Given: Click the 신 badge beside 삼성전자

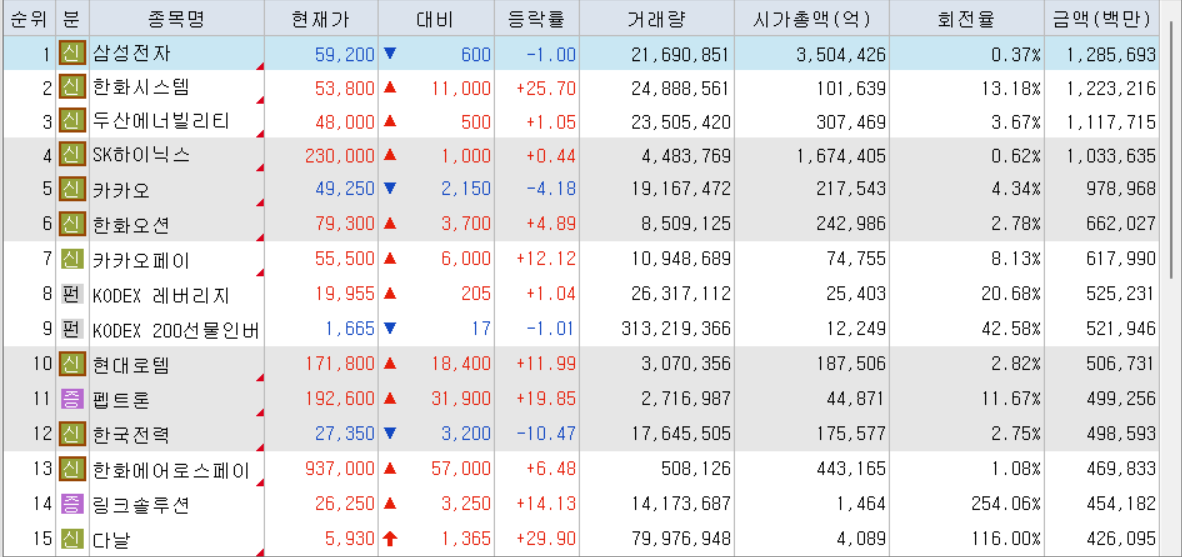Looking at the screenshot, I should point(72,54).
